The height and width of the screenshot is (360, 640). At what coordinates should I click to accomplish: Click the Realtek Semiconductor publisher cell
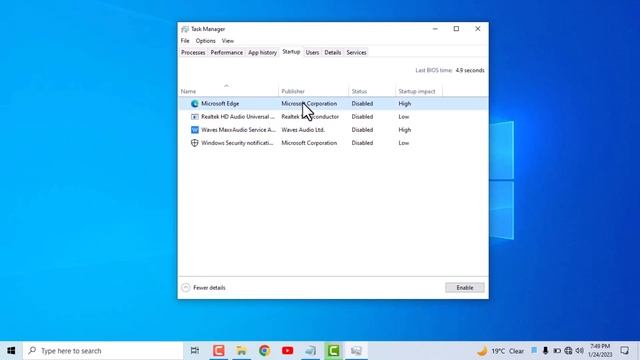point(310,117)
